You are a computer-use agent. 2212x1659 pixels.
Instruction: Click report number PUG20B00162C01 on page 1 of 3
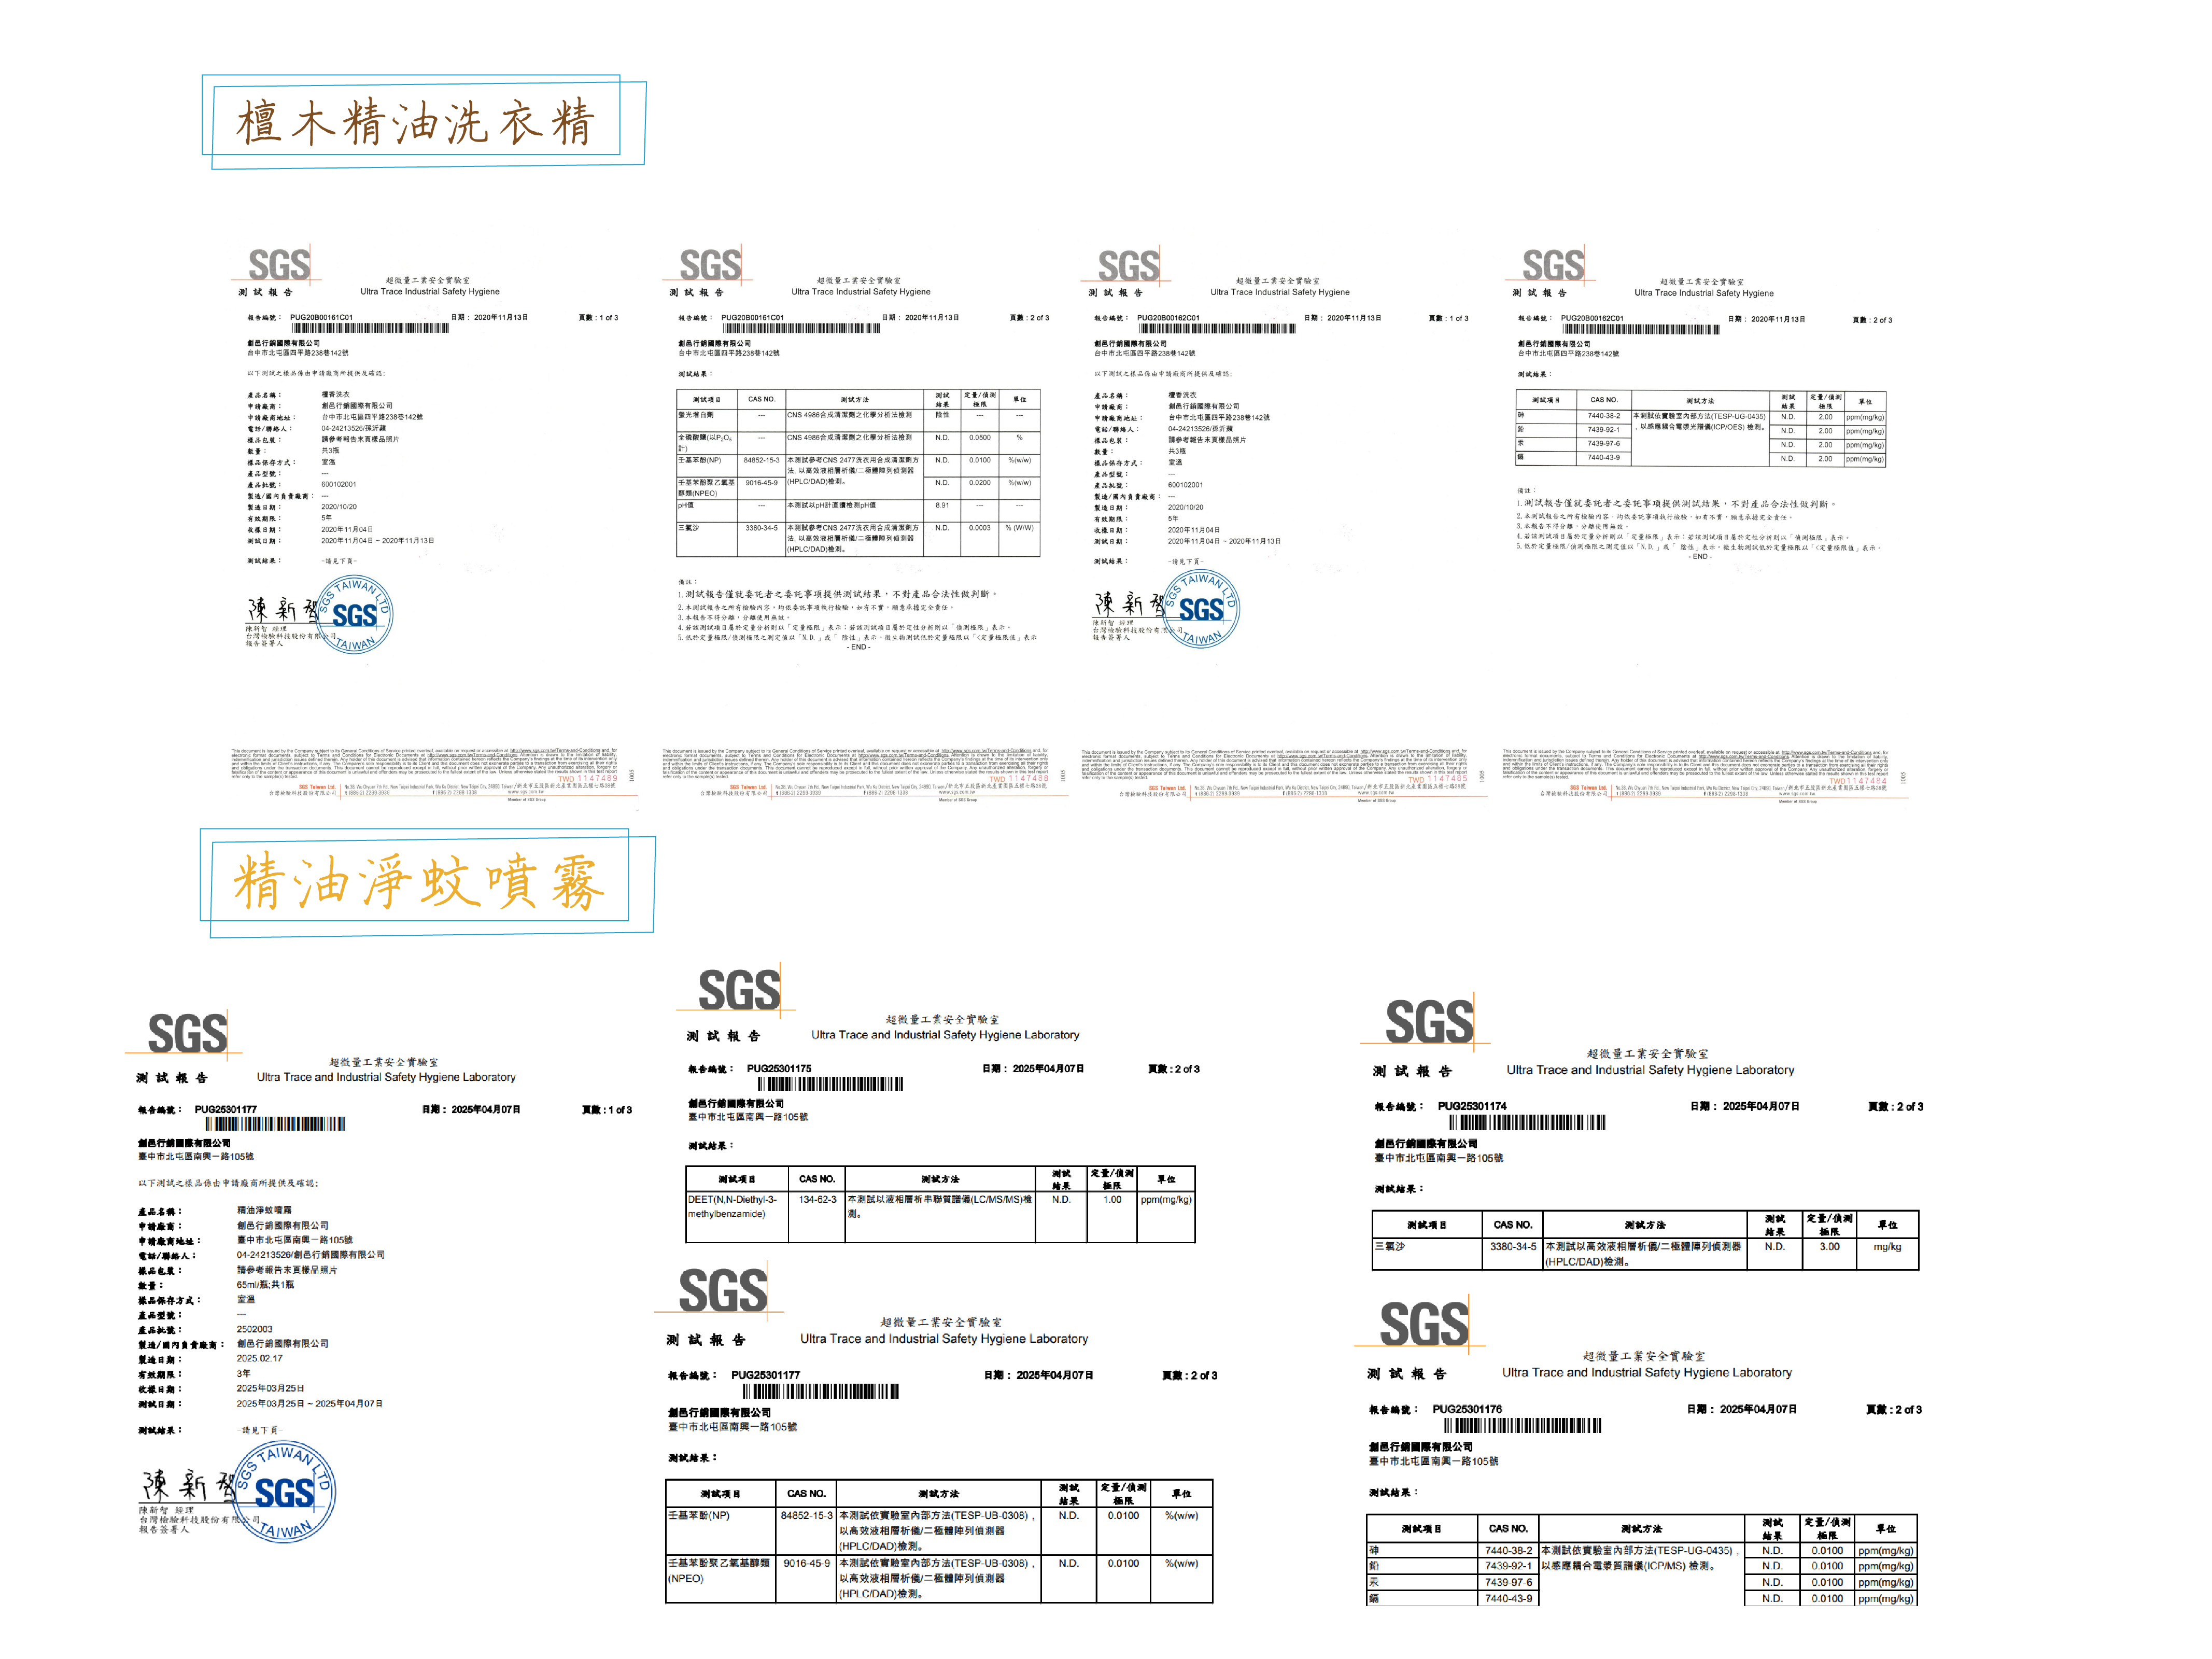coord(1168,318)
